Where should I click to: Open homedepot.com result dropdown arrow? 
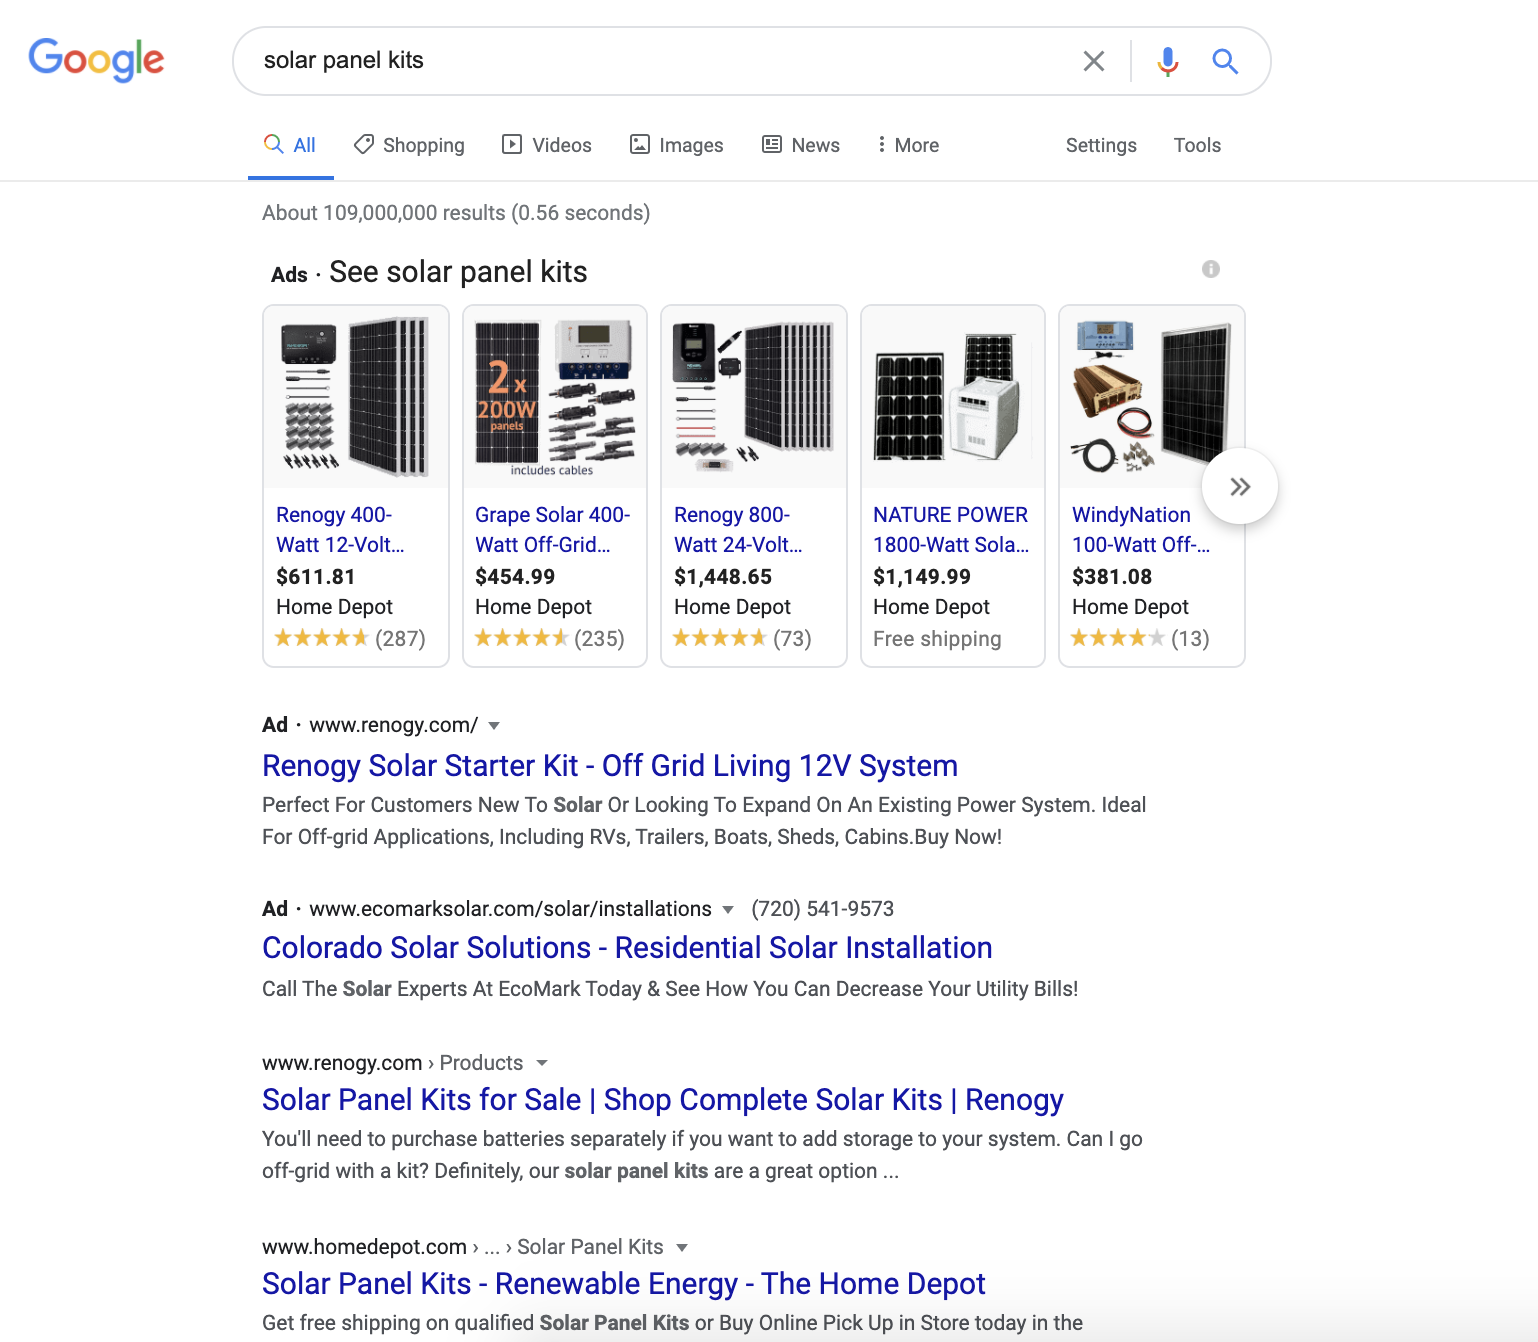[682, 1248]
